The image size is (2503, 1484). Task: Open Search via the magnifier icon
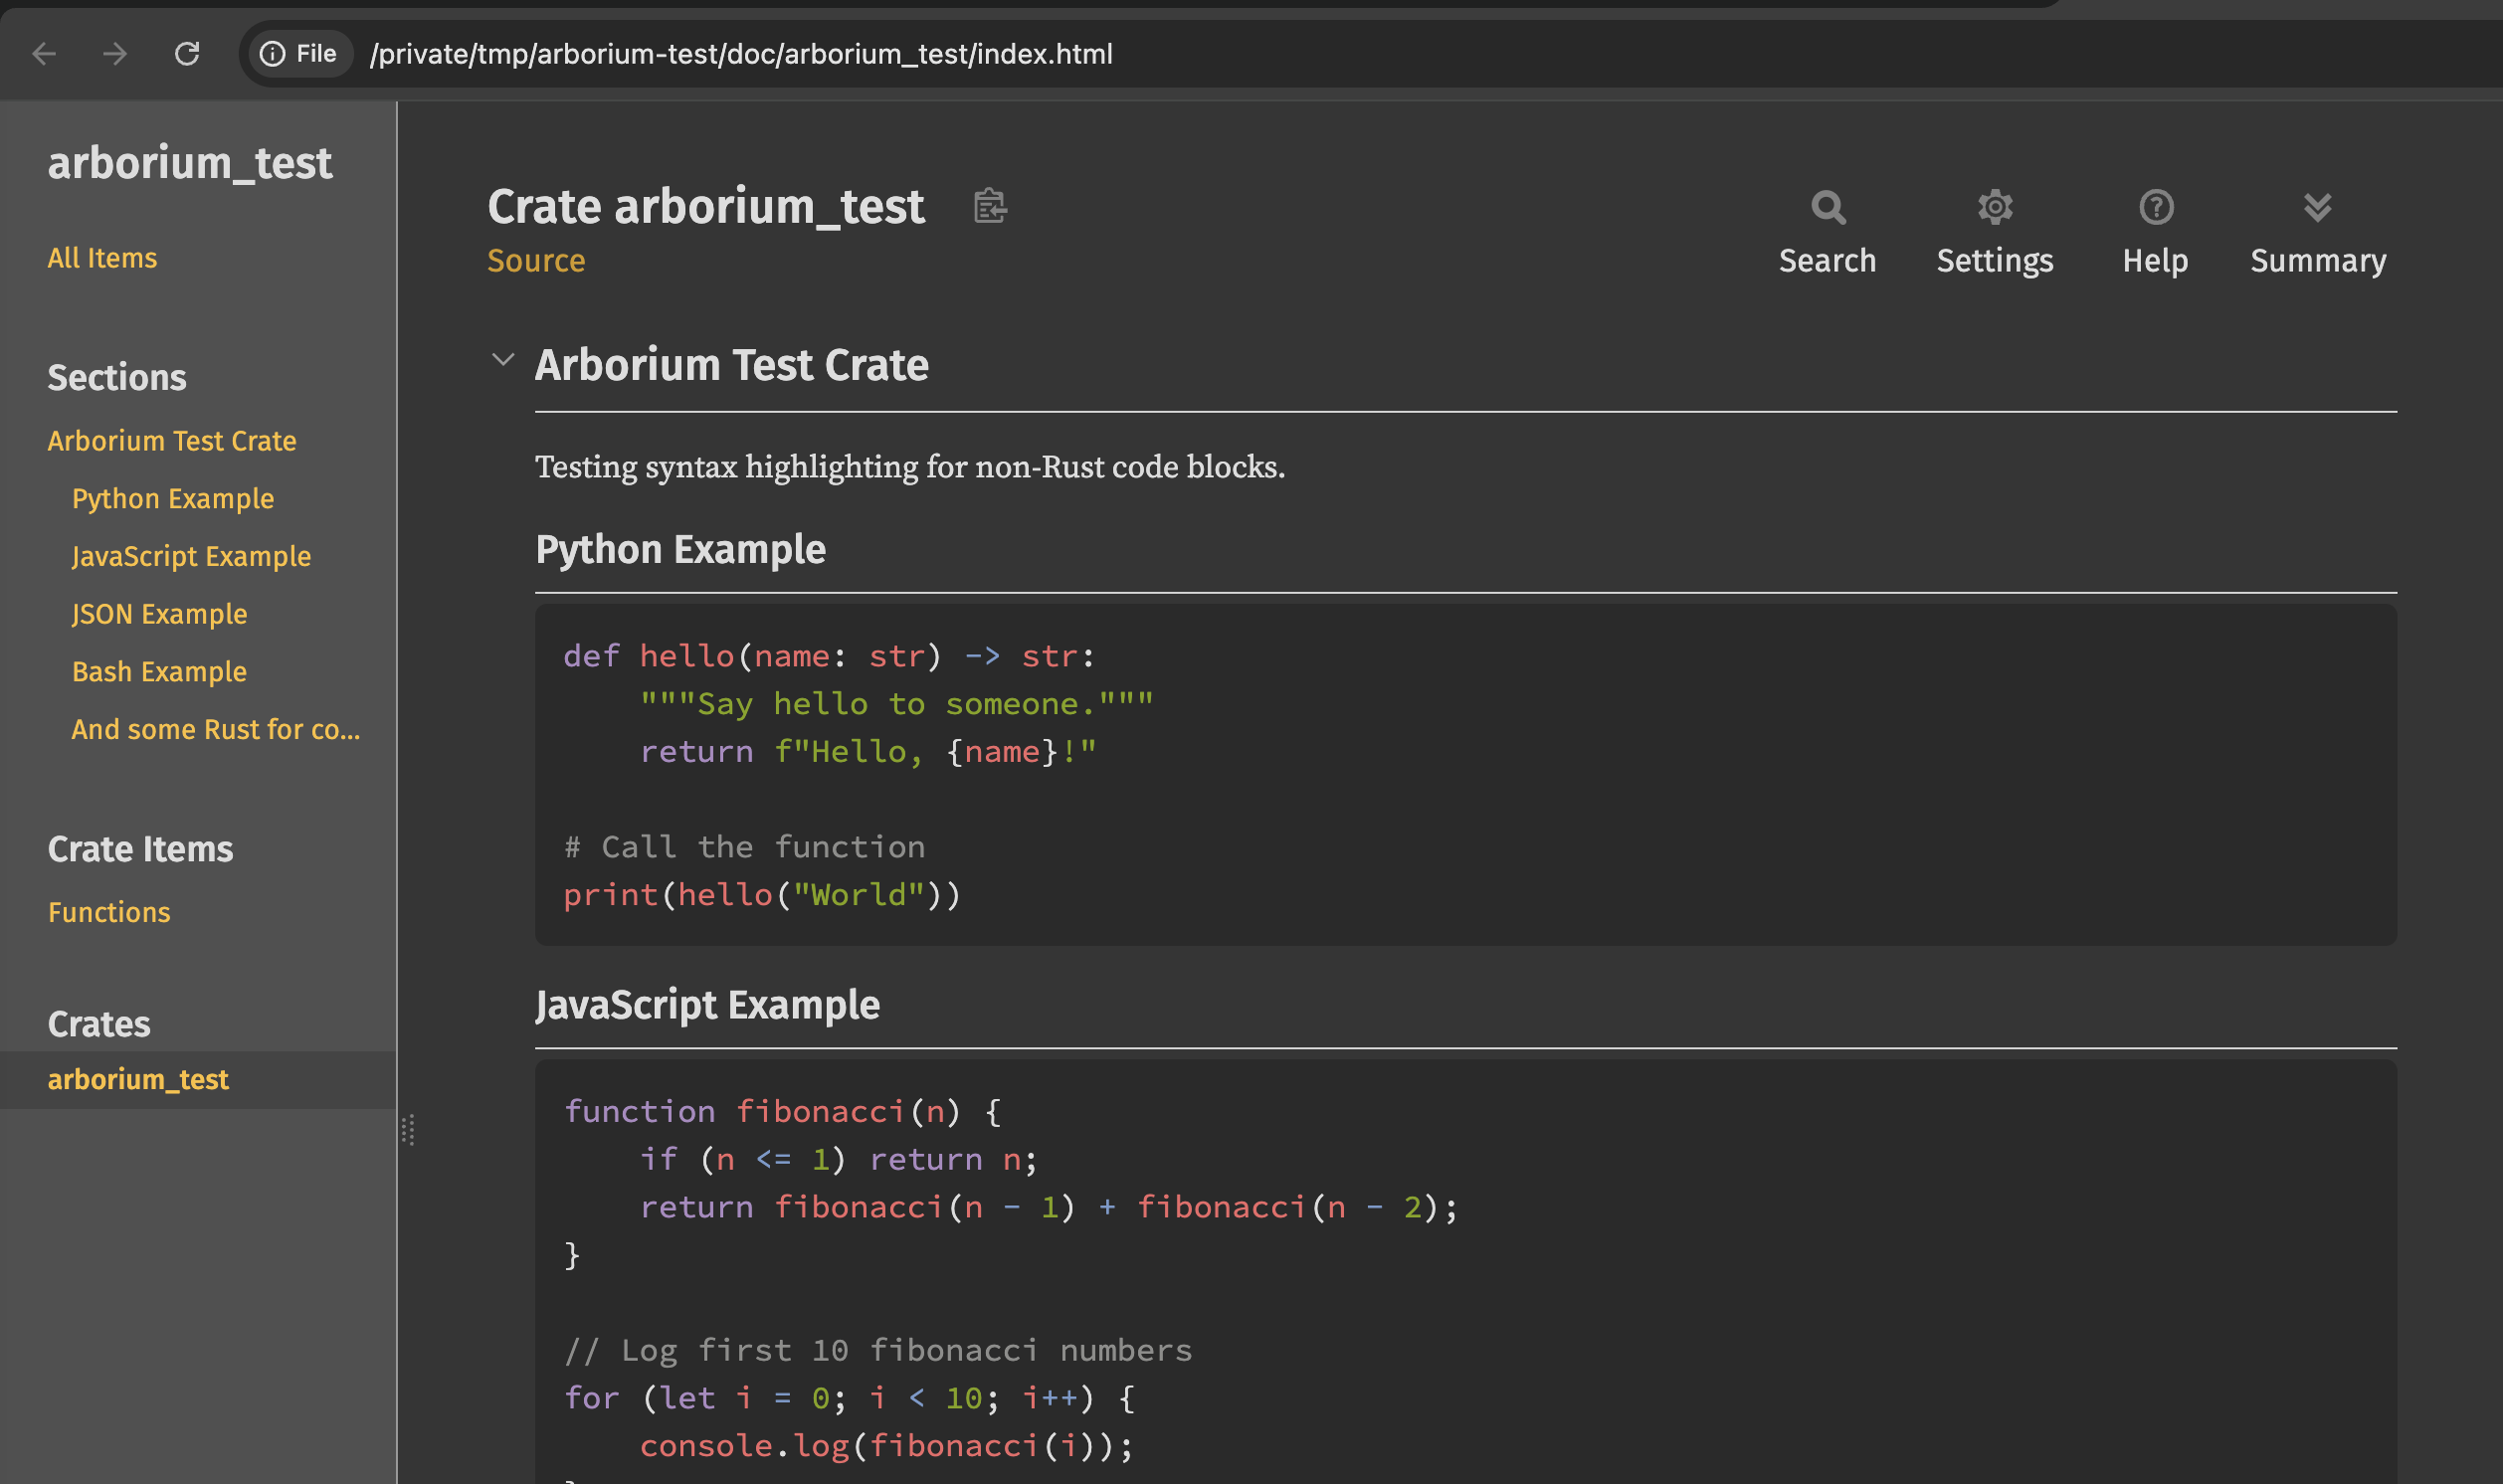click(1827, 208)
